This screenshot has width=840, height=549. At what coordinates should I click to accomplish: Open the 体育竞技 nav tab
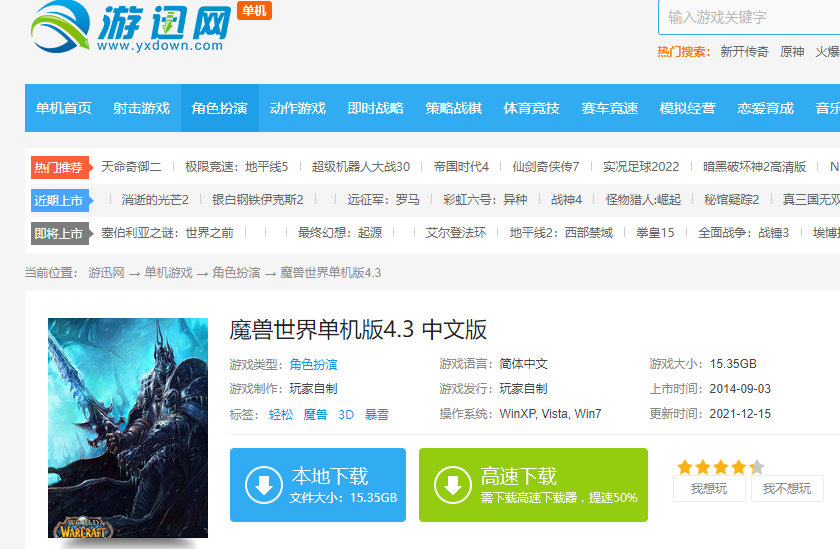coord(531,108)
